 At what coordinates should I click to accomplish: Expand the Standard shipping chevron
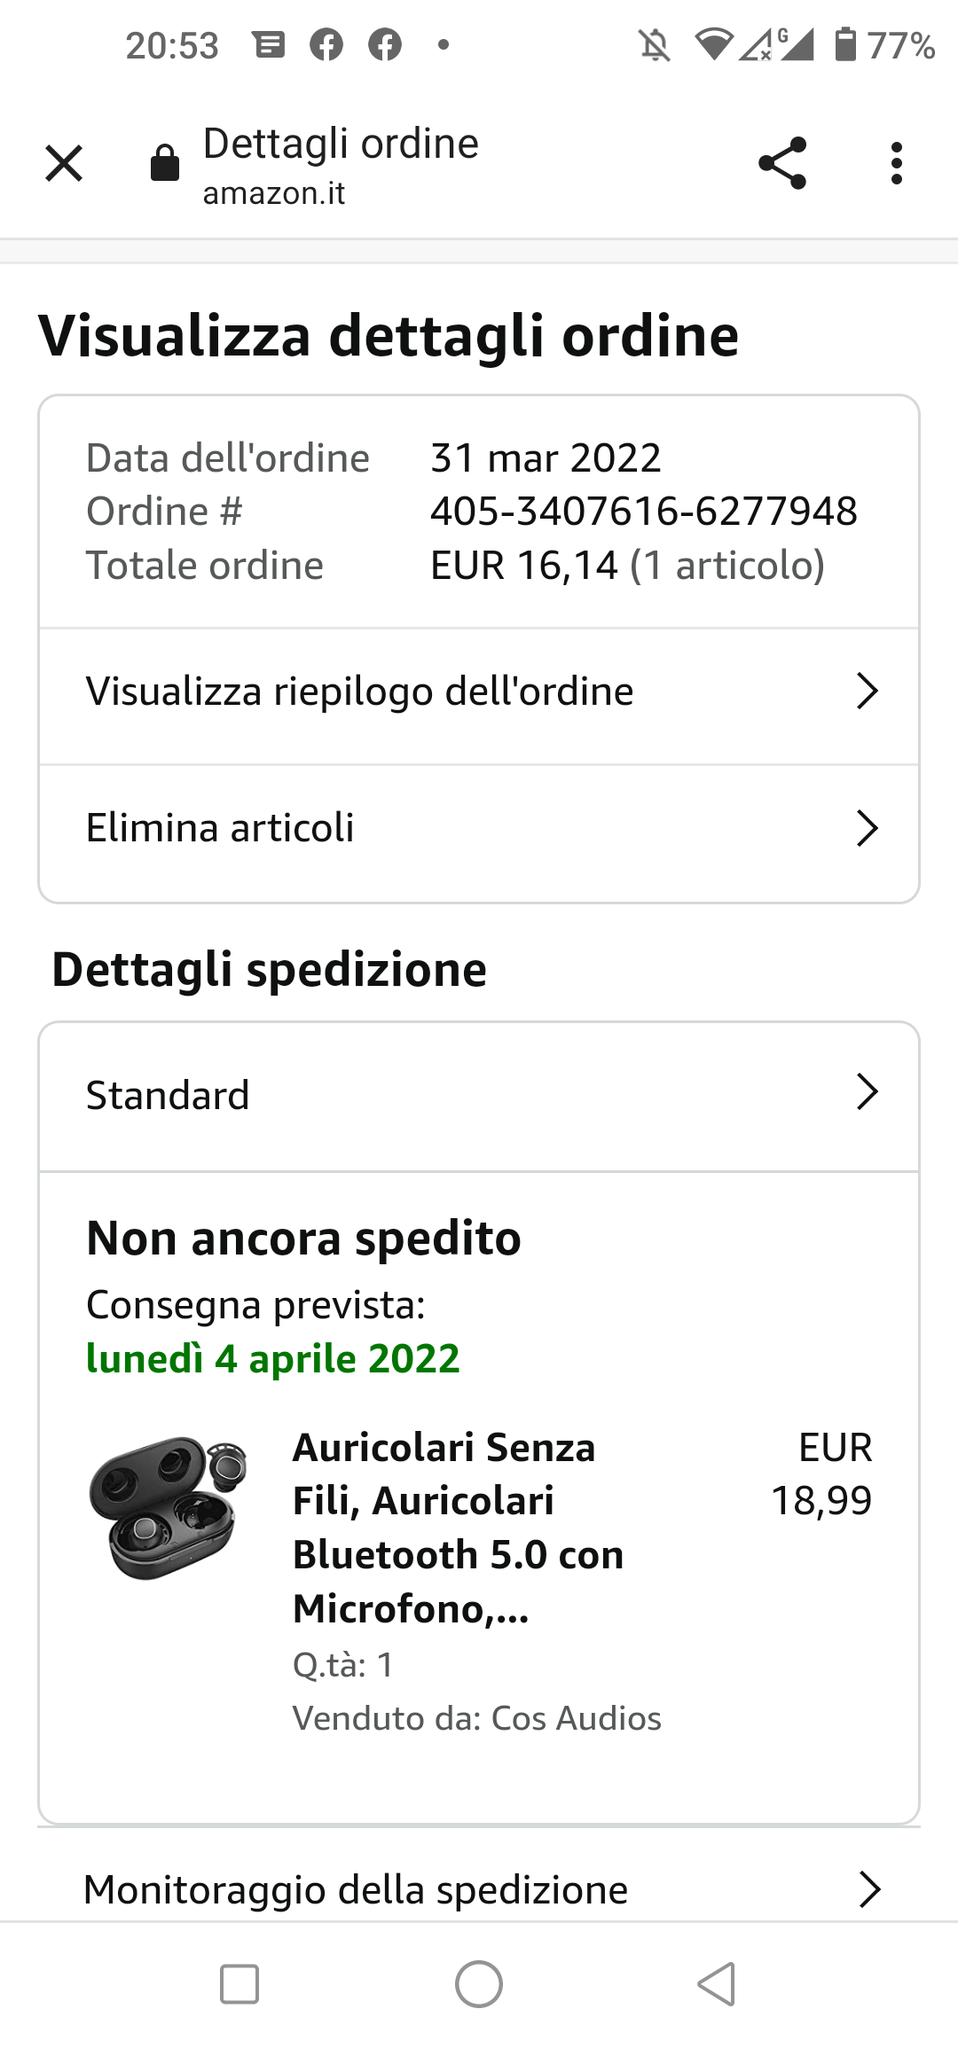[x=867, y=1092]
